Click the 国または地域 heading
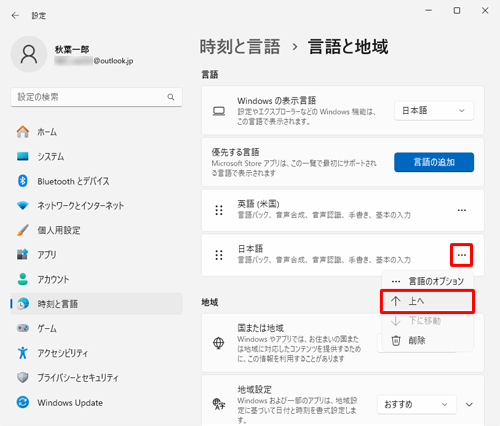 (x=261, y=328)
